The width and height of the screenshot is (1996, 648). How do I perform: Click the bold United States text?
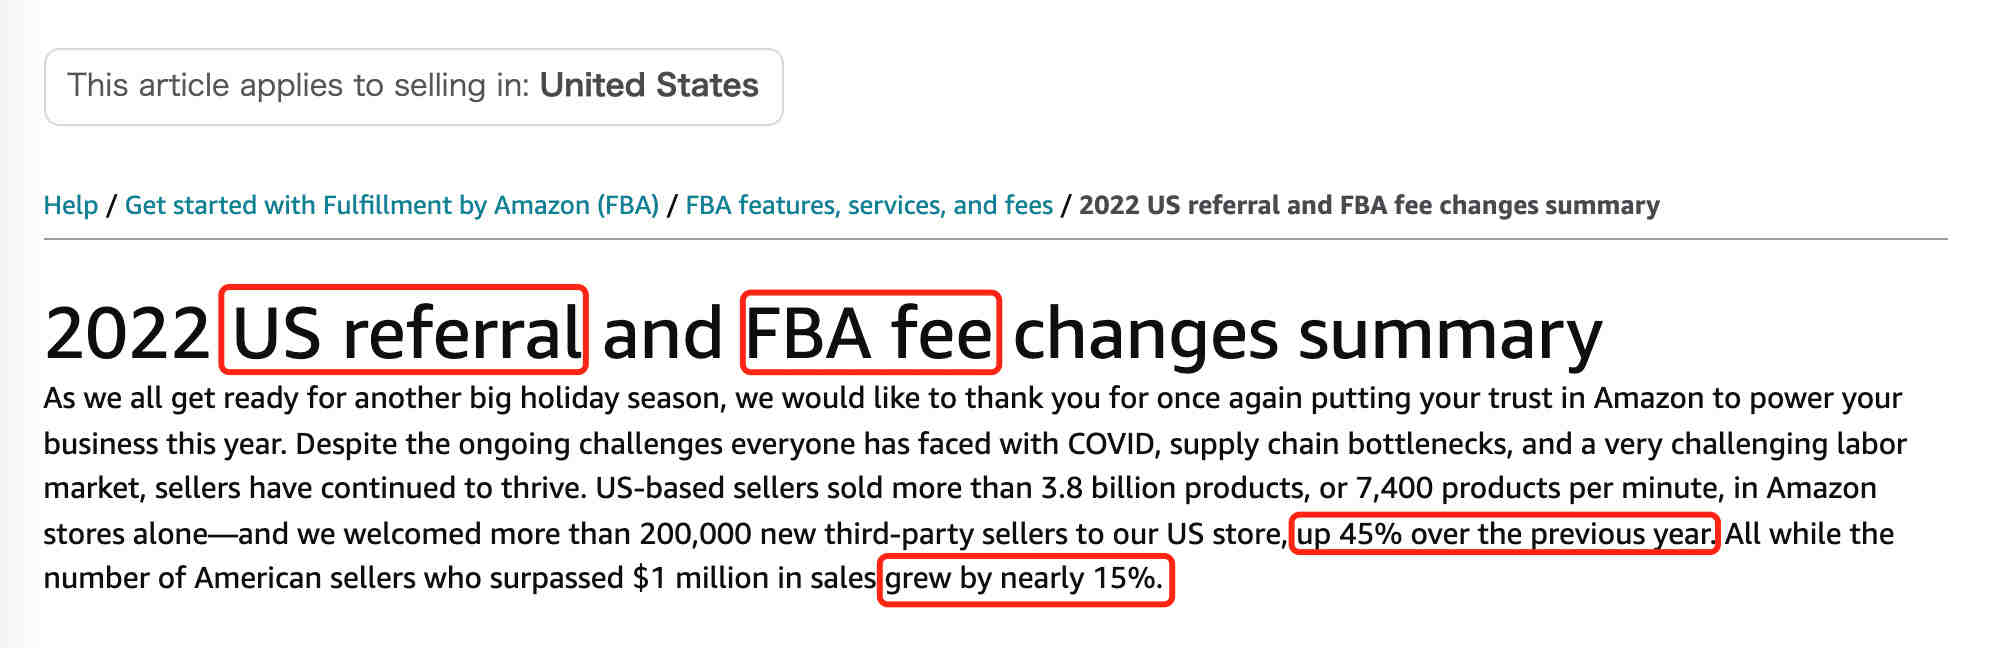coord(649,85)
